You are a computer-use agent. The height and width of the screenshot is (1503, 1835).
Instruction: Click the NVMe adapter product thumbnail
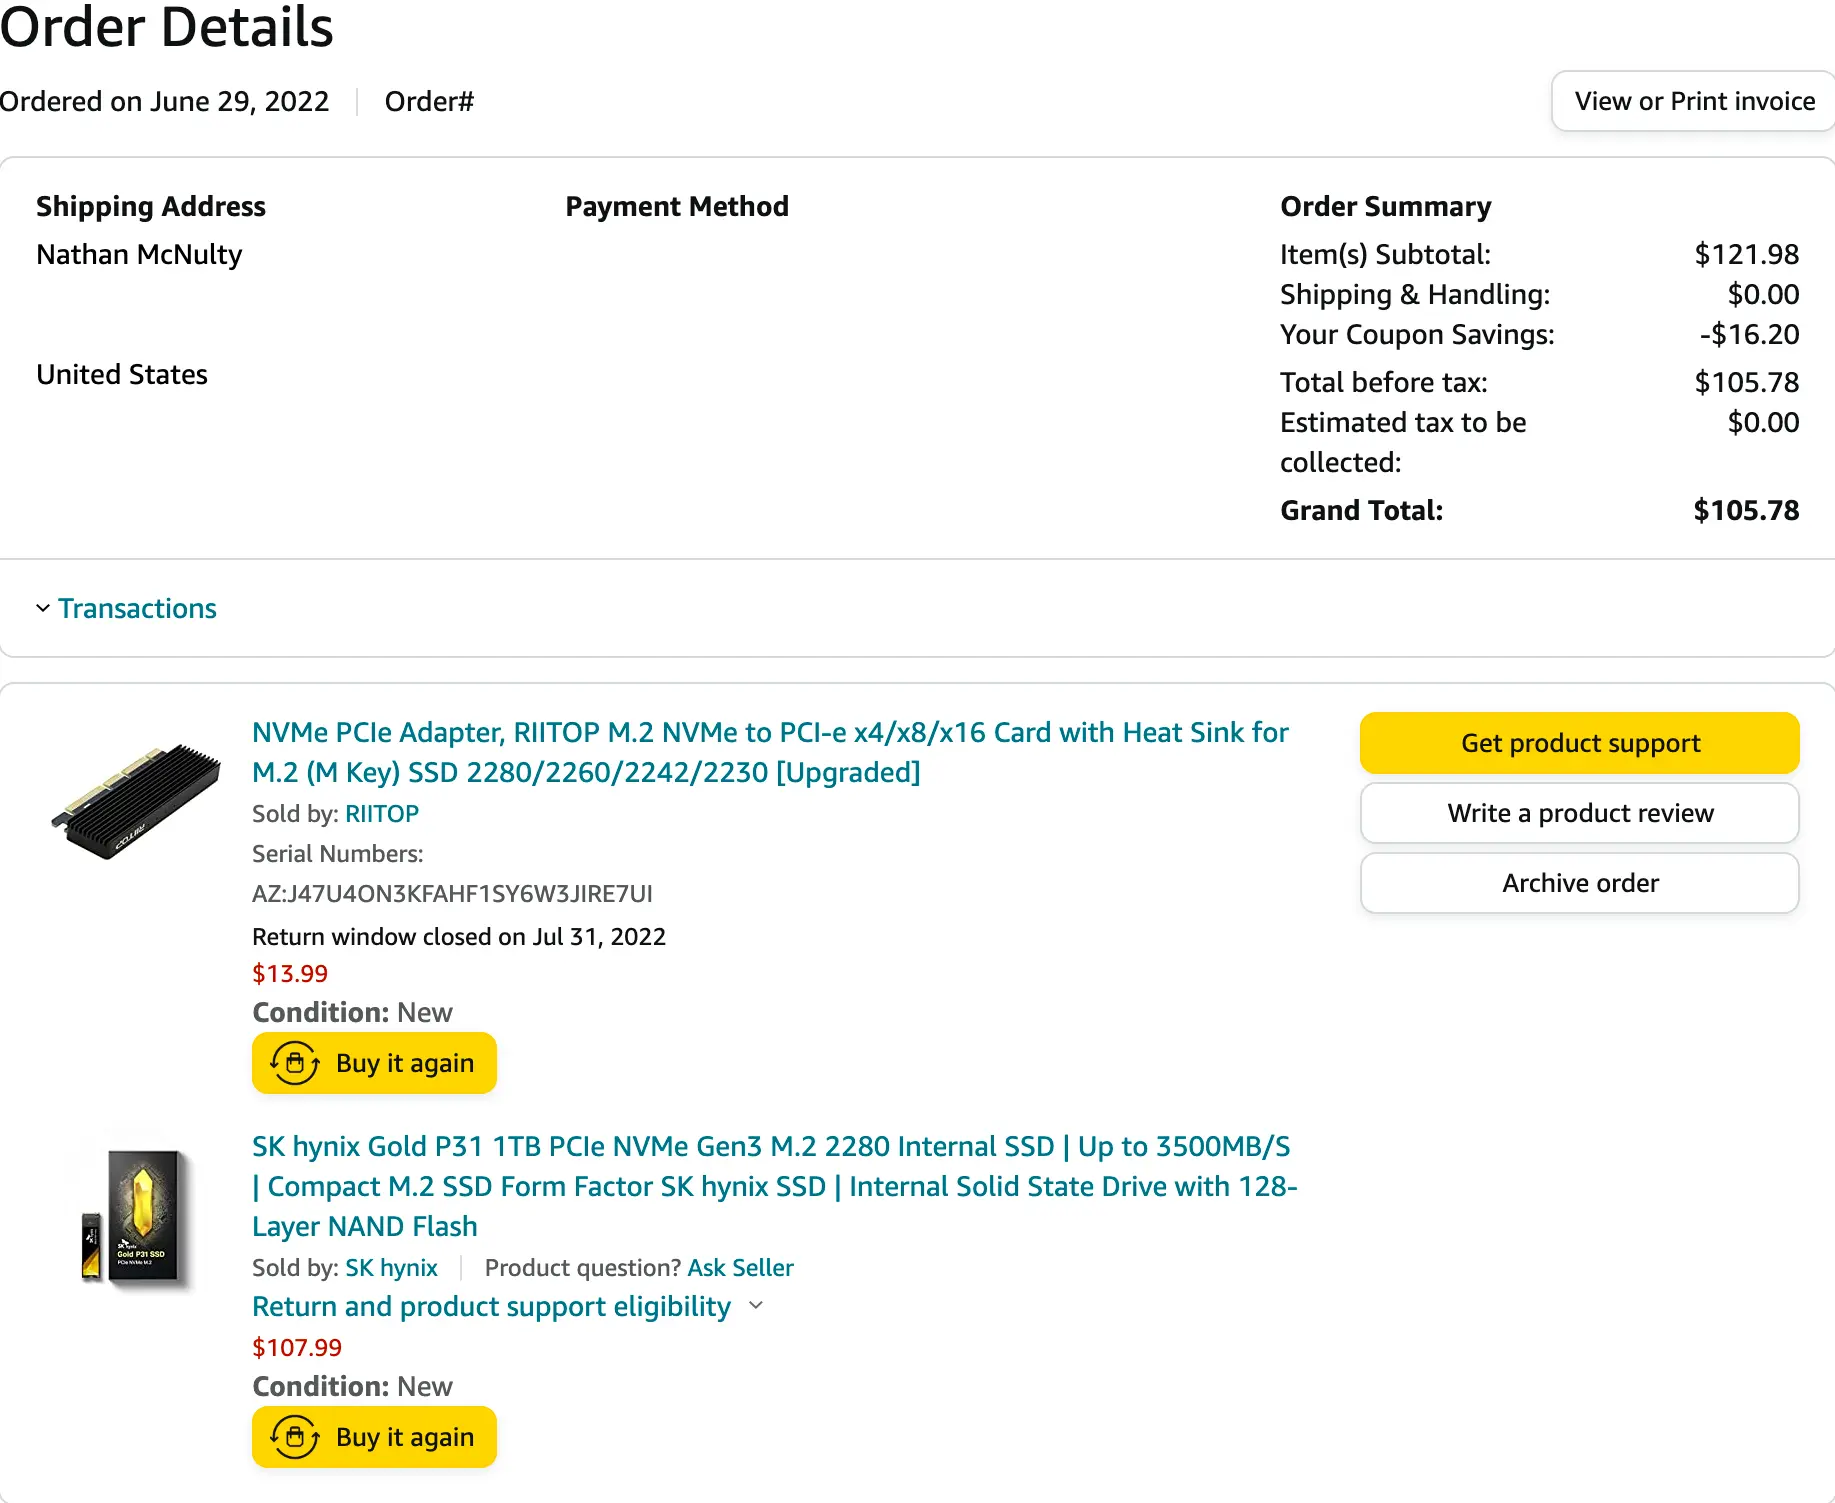[136, 801]
